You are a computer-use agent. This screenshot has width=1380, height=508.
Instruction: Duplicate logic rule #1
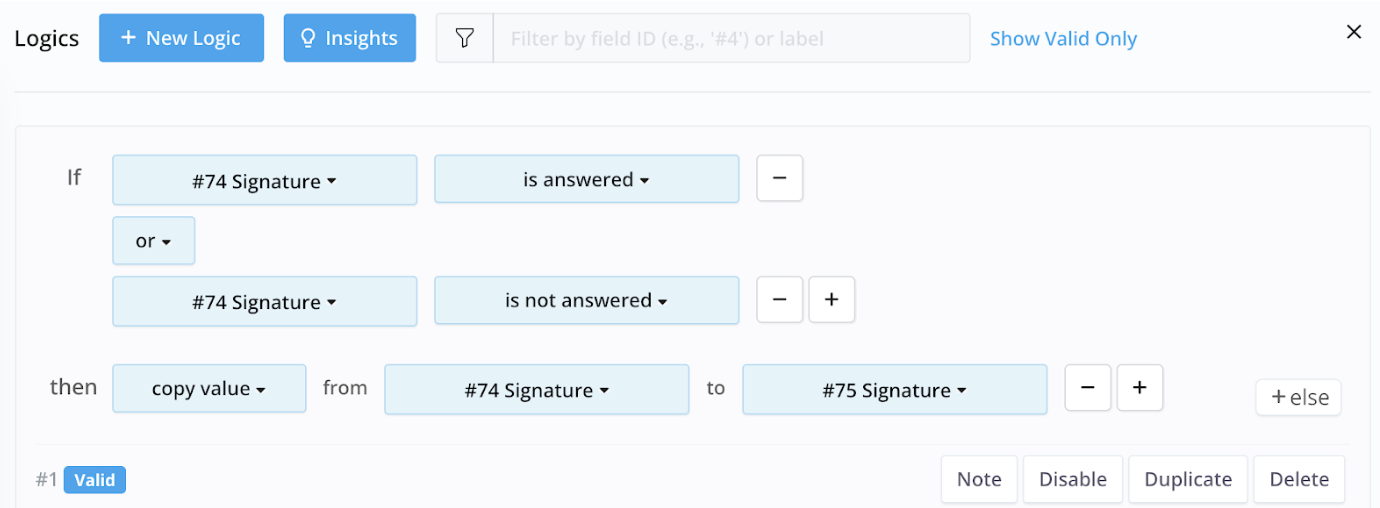click(x=1188, y=479)
